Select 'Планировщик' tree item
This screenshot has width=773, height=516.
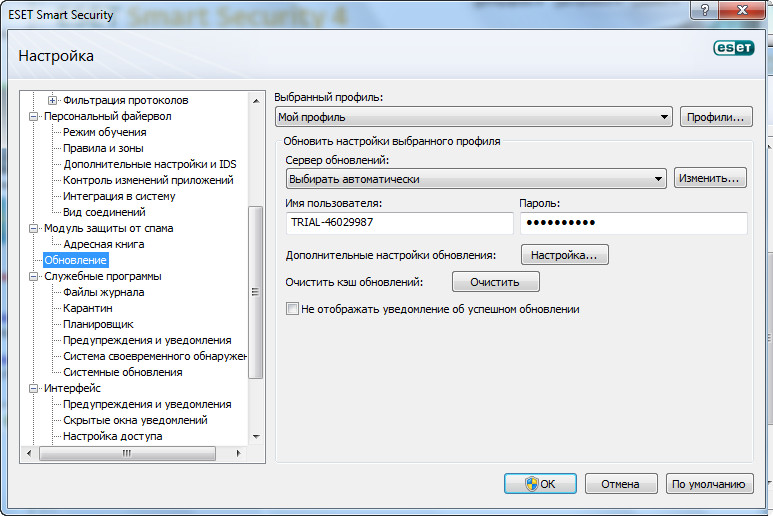click(x=98, y=324)
